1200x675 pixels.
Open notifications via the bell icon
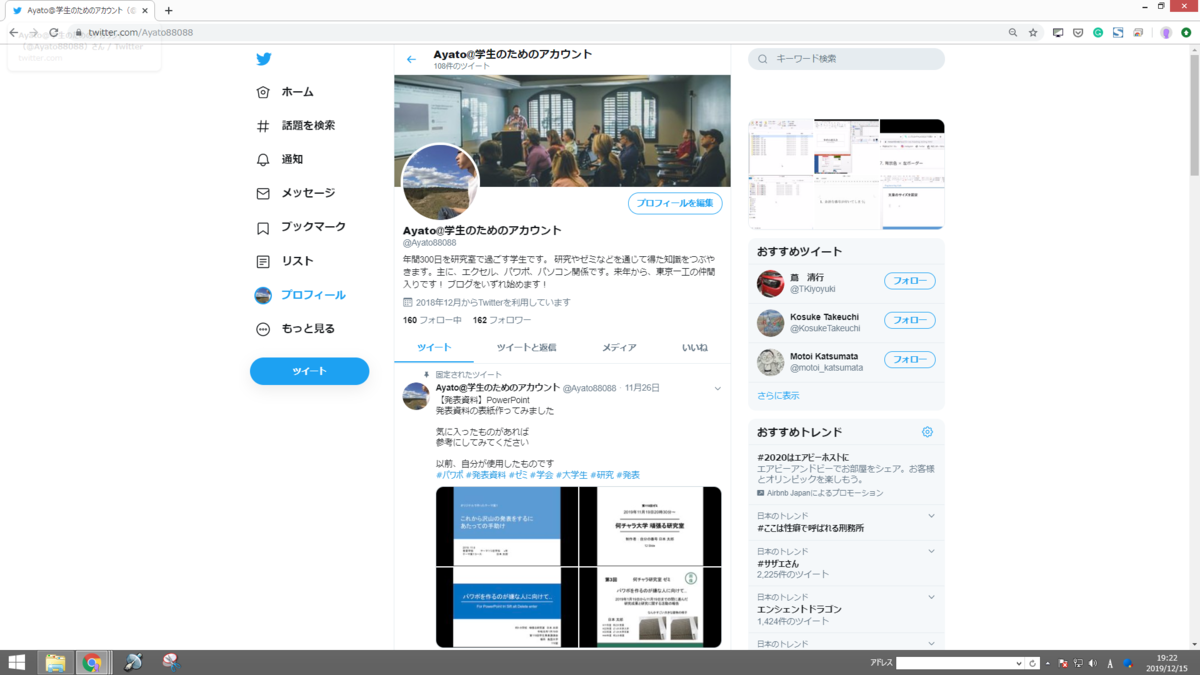click(x=262, y=159)
